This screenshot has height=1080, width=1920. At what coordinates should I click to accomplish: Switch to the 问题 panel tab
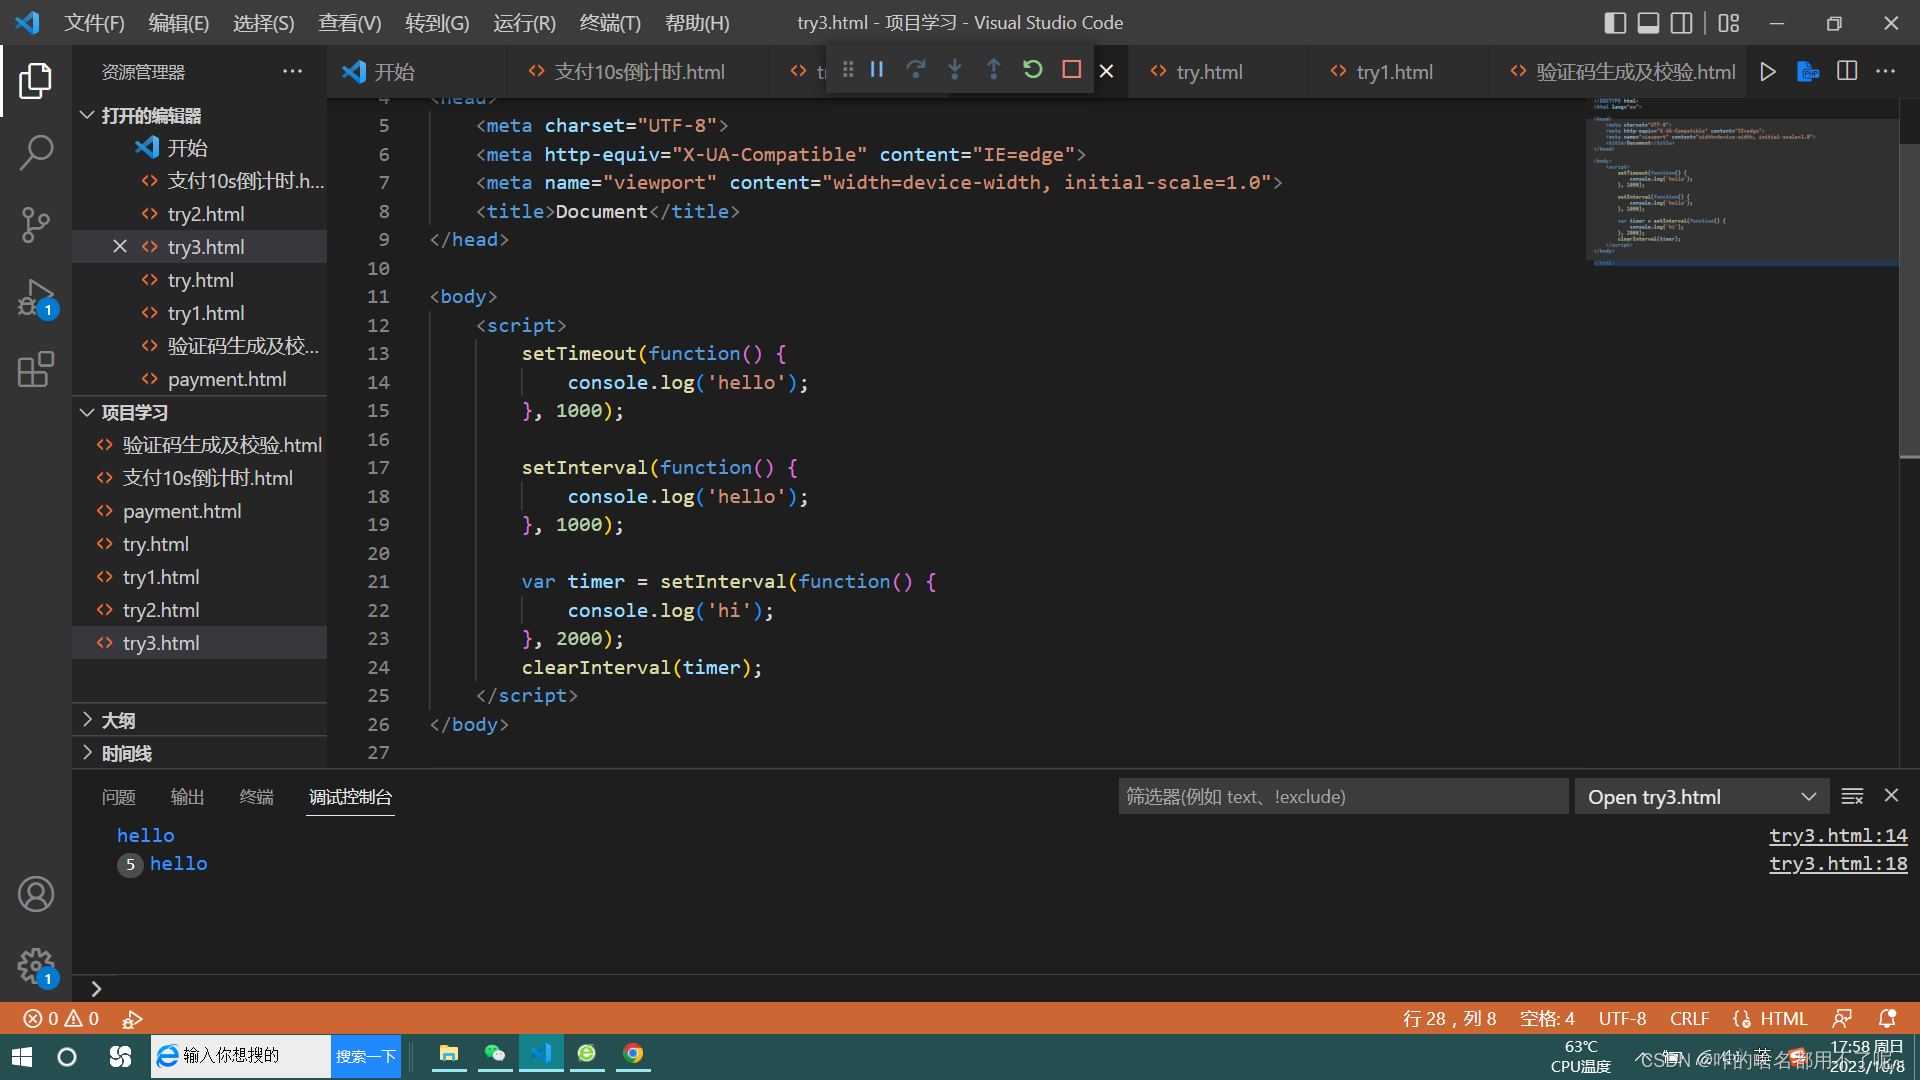(118, 797)
